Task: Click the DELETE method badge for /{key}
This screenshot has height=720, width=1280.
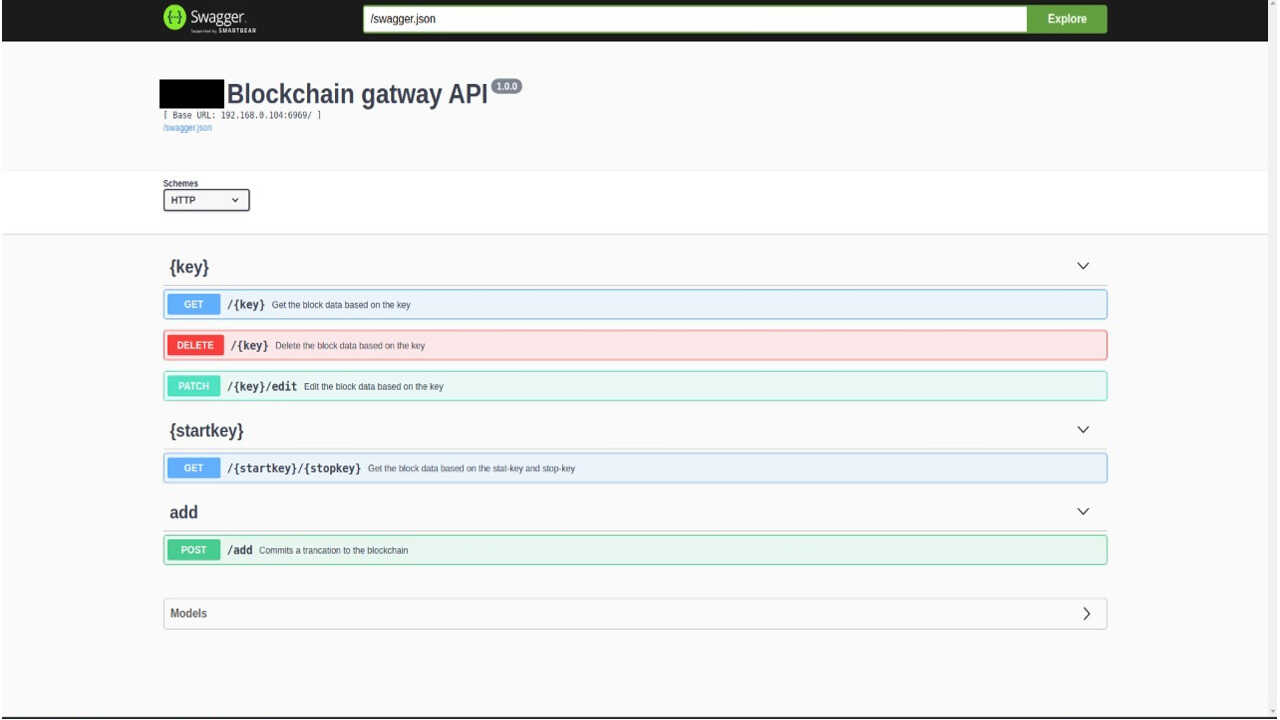Action: coord(194,344)
